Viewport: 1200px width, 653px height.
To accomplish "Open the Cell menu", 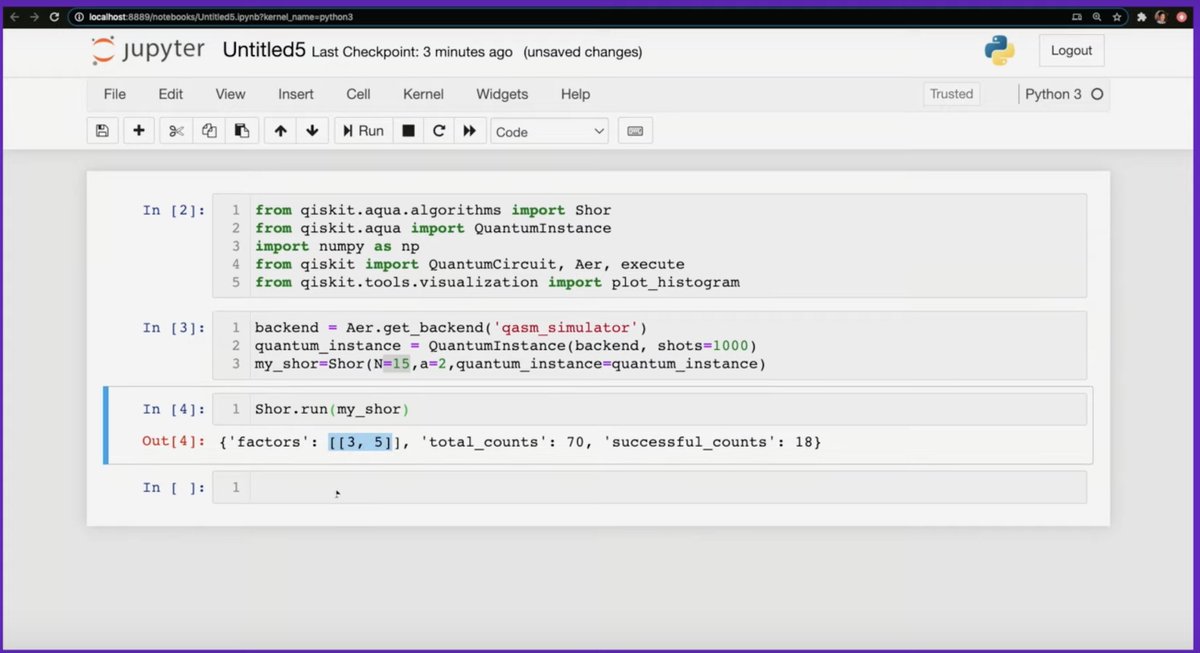I will pos(358,94).
